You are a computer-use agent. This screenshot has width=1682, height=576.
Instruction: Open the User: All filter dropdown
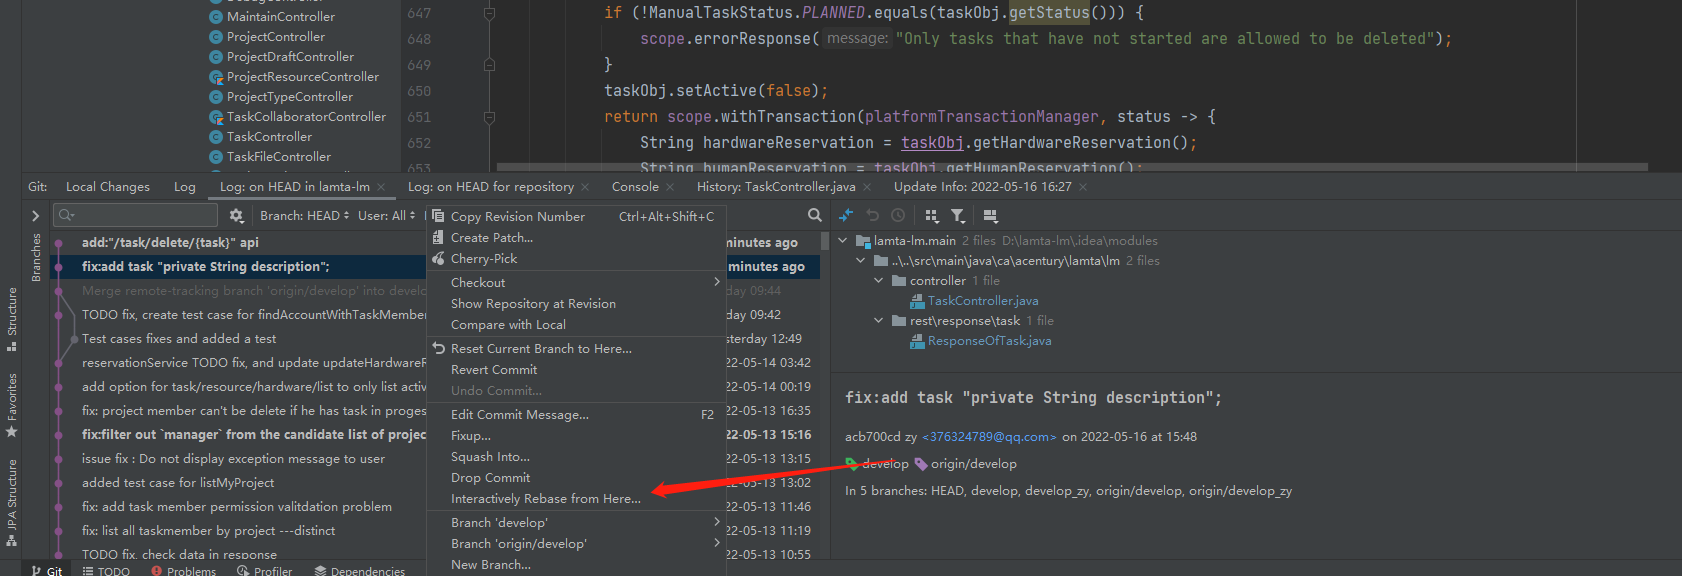point(386,215)
